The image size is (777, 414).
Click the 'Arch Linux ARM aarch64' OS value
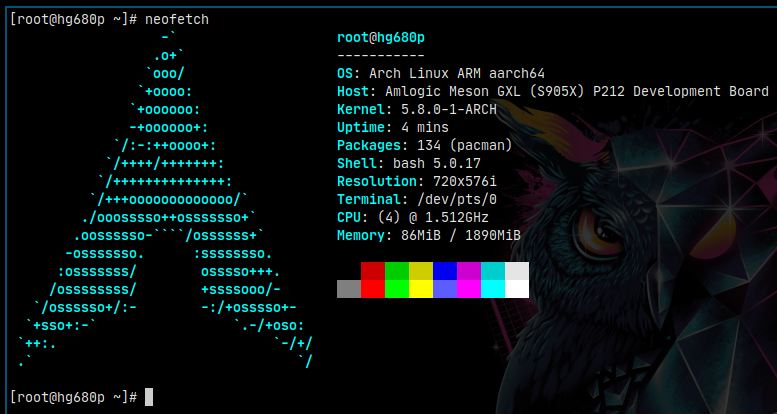pos(457,73)
